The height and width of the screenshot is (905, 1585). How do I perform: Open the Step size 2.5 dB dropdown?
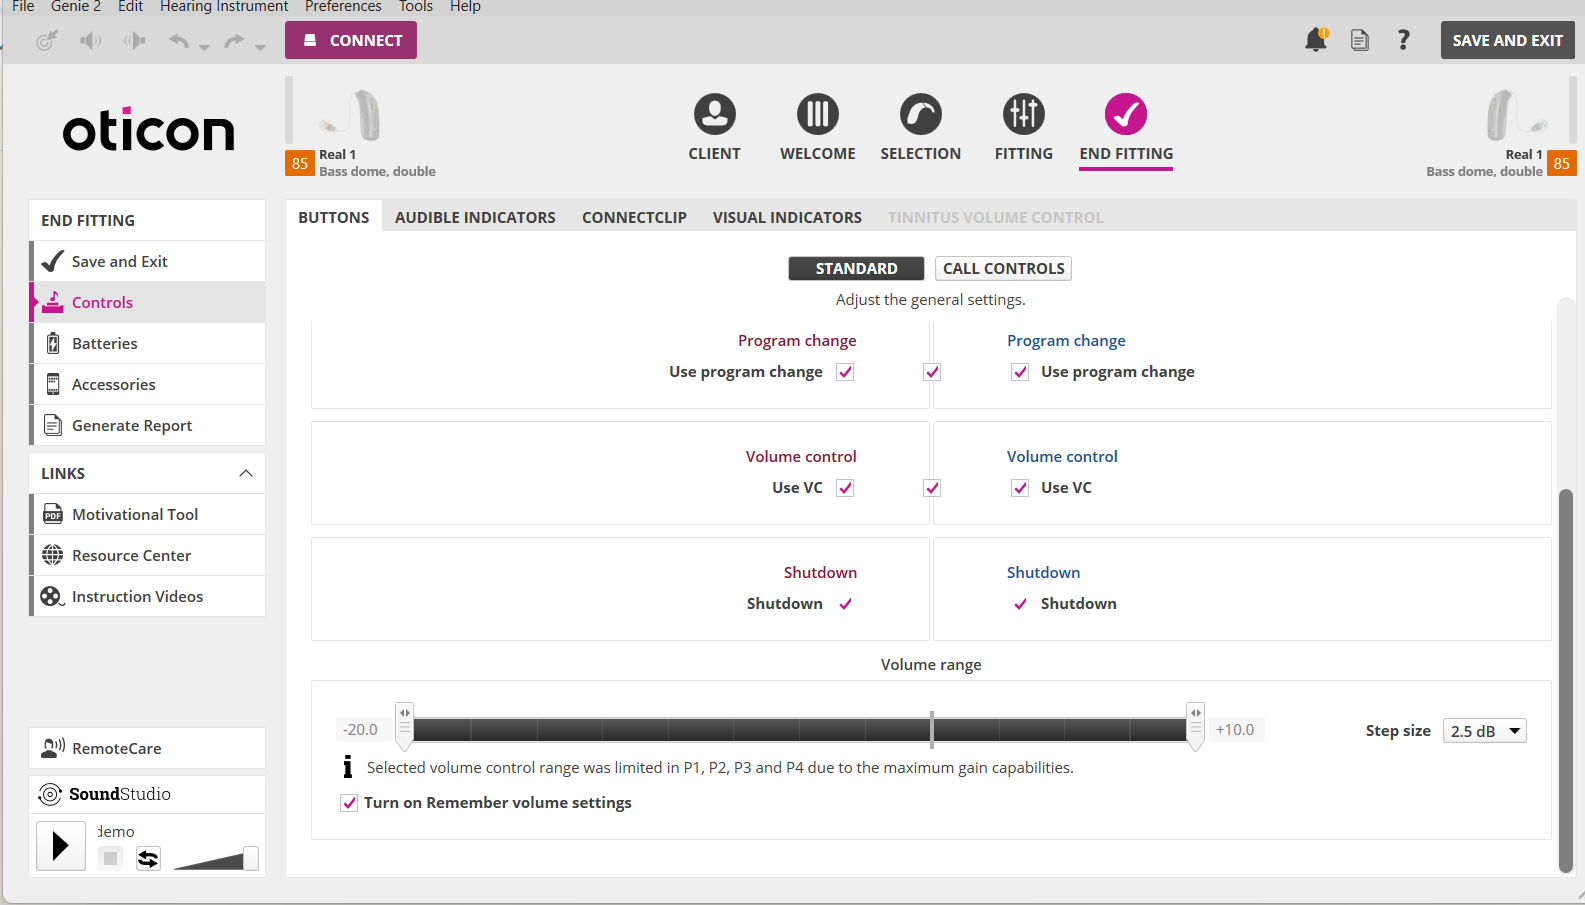(x=1485, y=731)
